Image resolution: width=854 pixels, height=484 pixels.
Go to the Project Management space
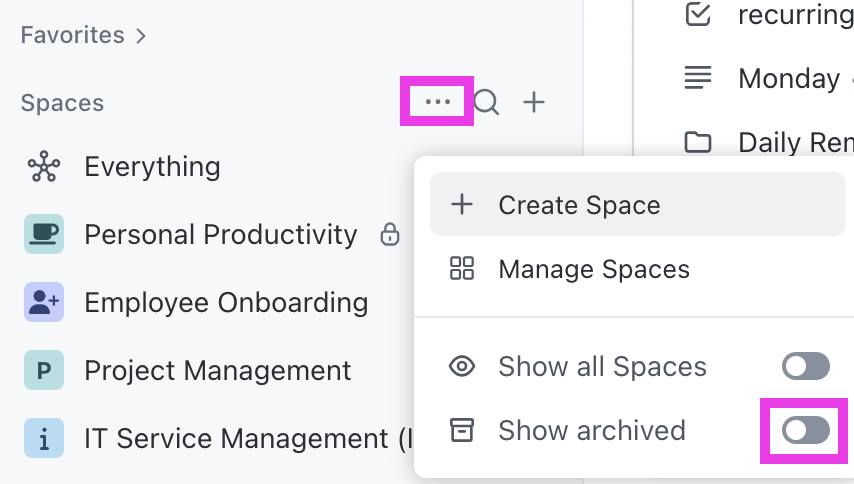pos(217,371)
